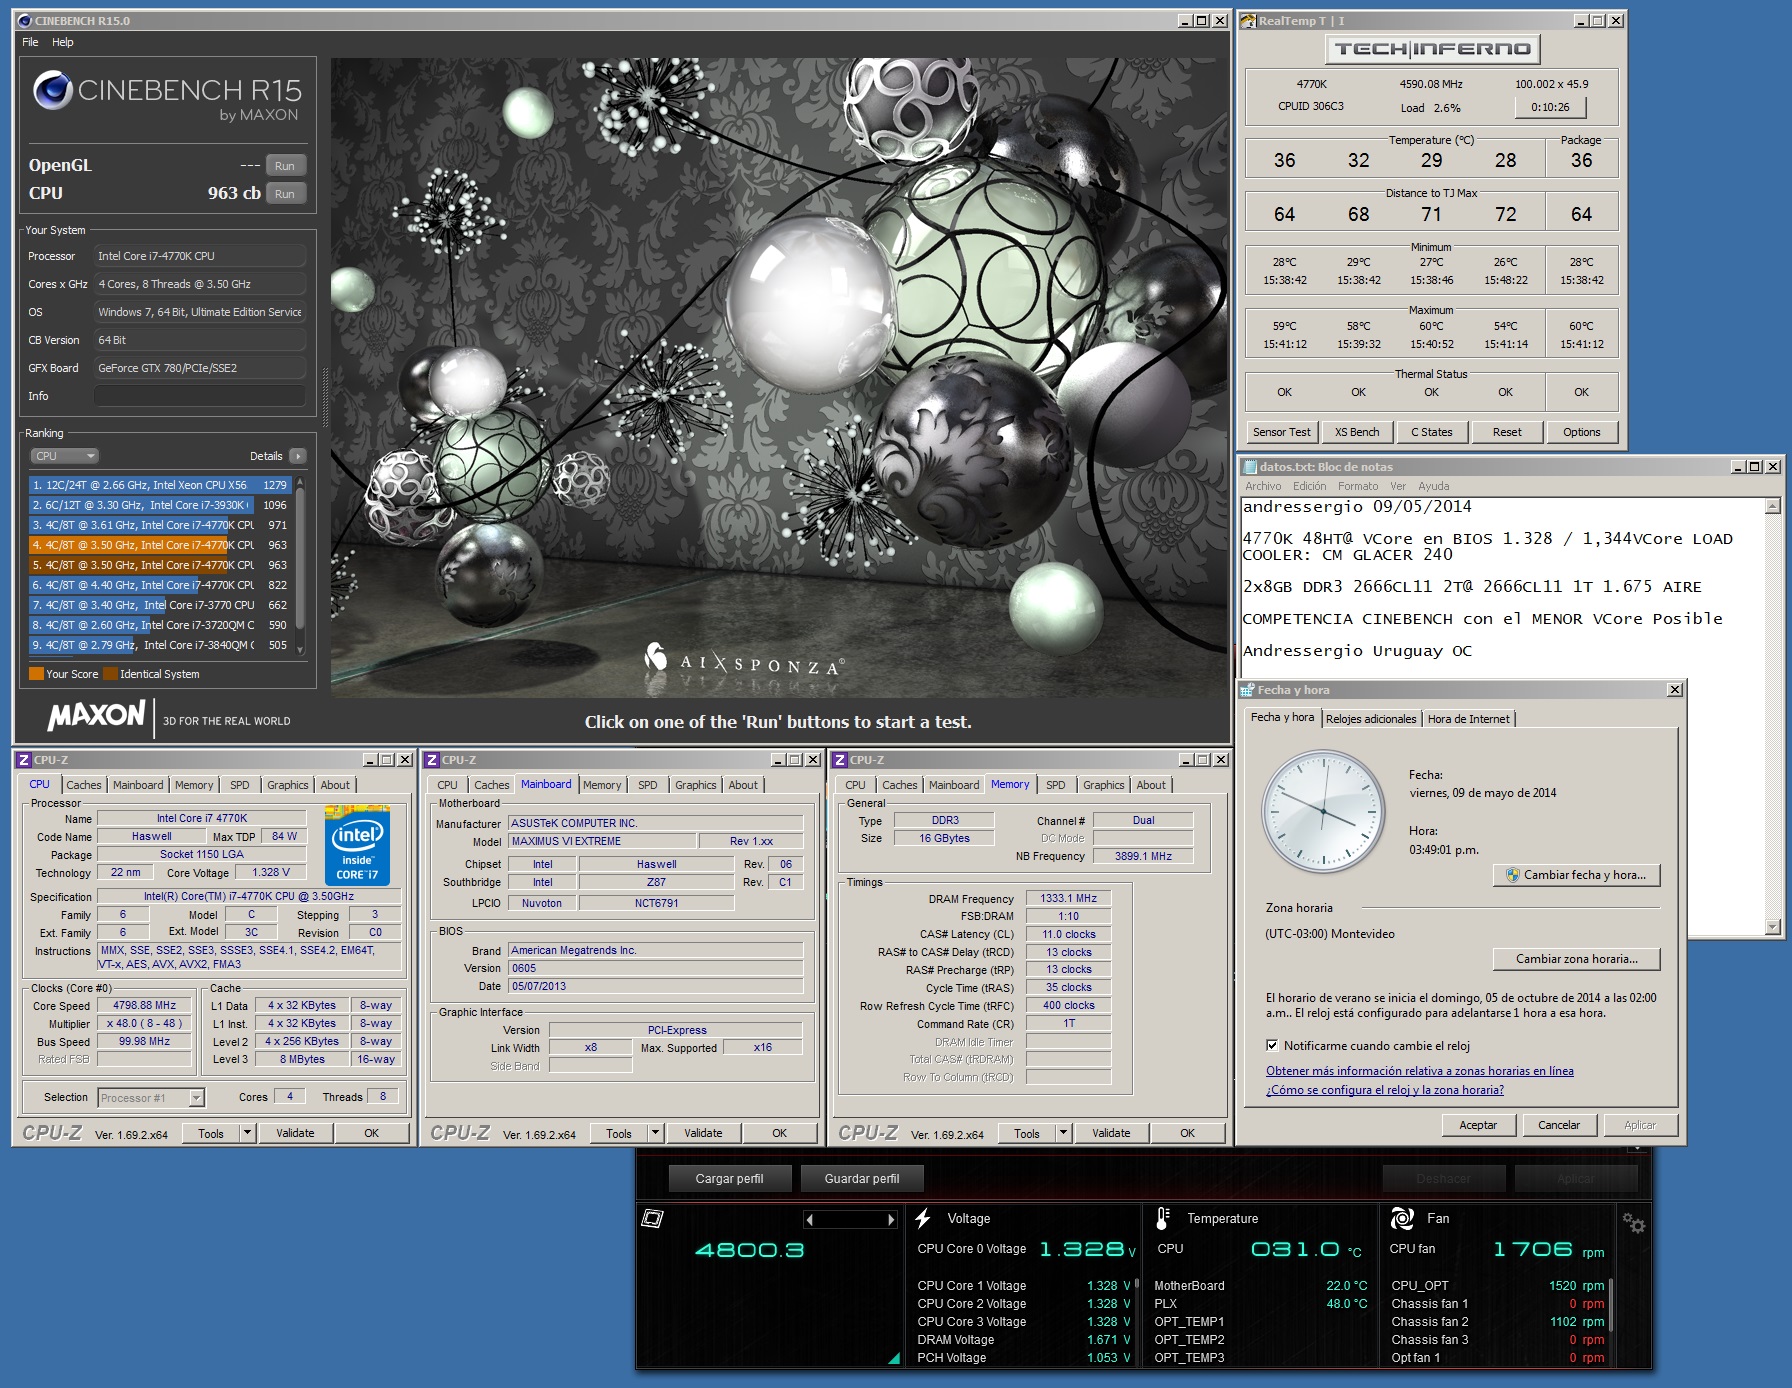Click the 0:10:26 timer box in RealTemp
The image size is (1792, 1388).
1551,107
